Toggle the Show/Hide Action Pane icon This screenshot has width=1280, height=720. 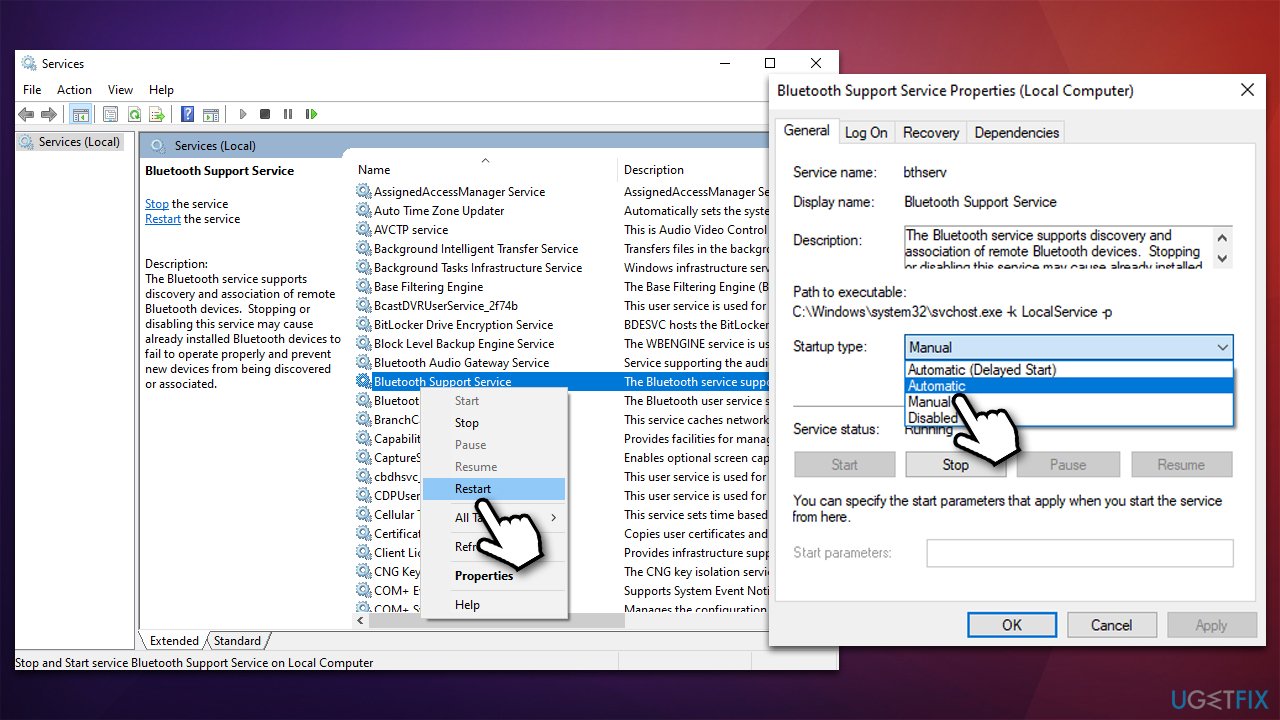click(x=210, y=115)
